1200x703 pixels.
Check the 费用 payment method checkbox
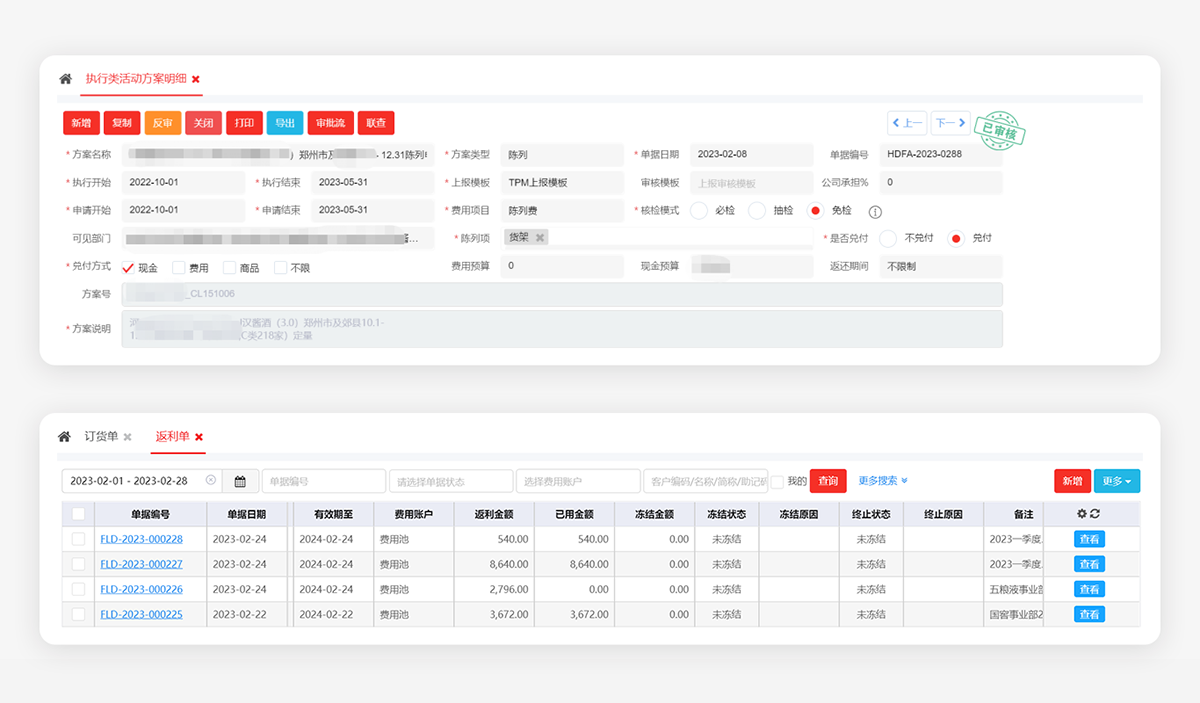coord(179,268)
